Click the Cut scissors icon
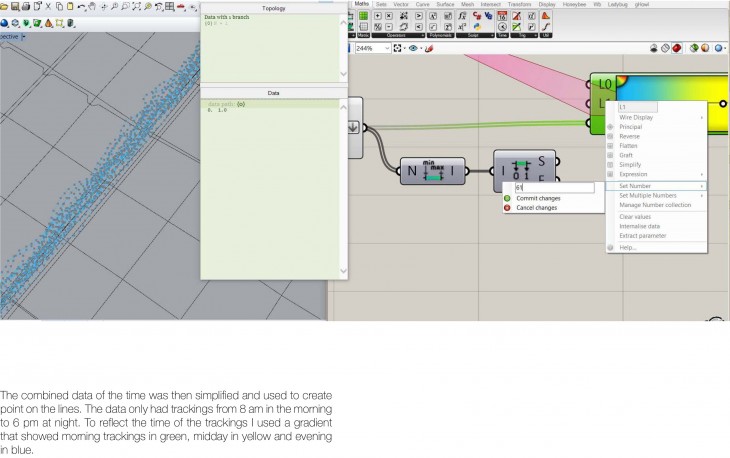This screenshot has width=730, height=458. 48,6
